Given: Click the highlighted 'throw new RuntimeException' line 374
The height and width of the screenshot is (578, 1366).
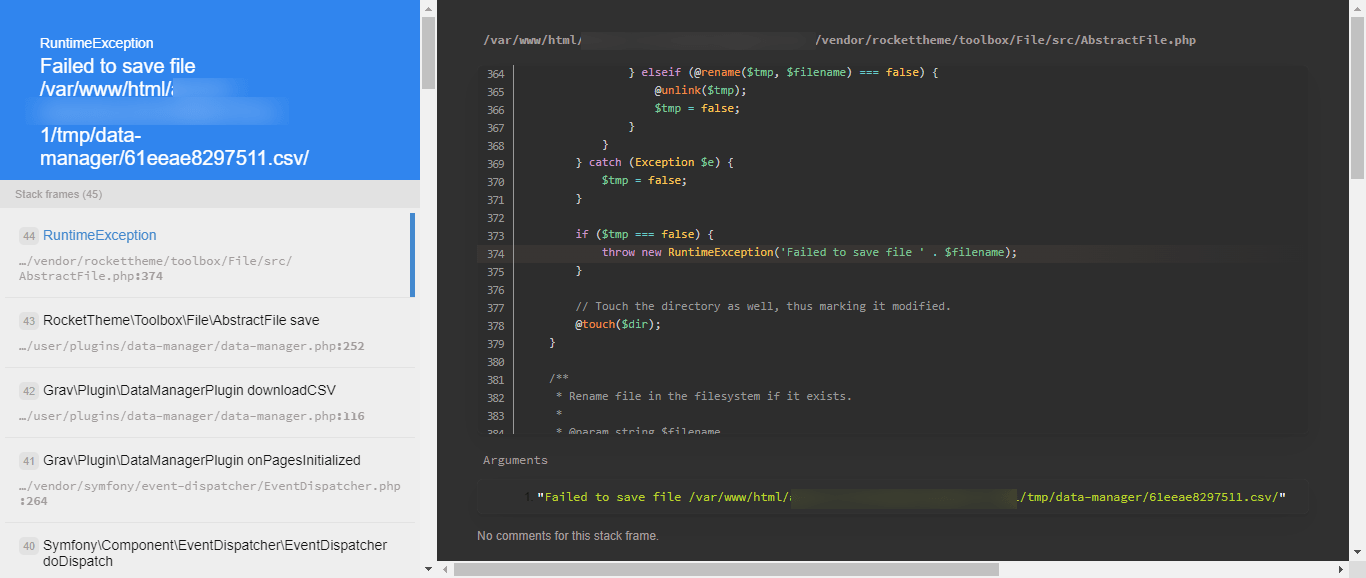Looking at the screenshot, I should coord(809,253).
